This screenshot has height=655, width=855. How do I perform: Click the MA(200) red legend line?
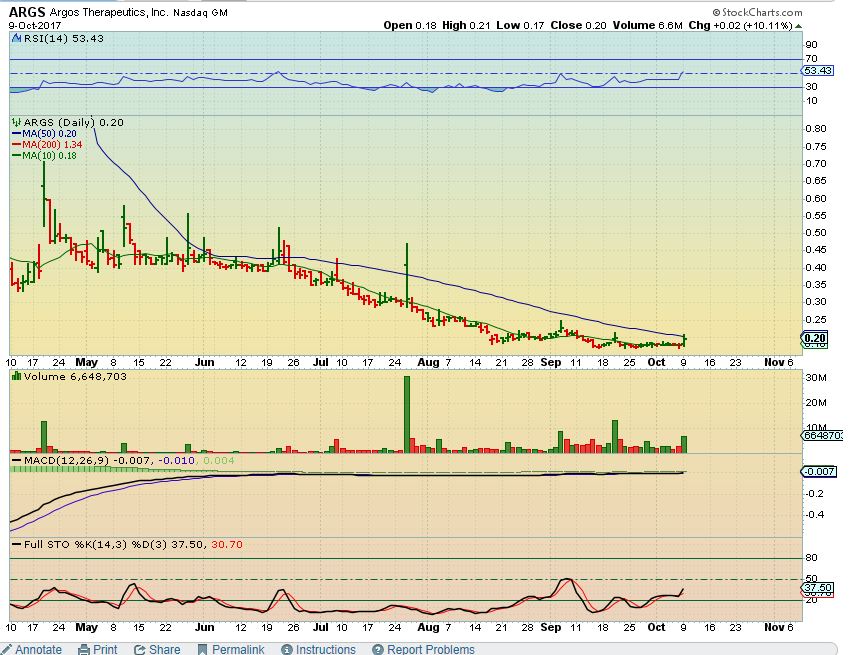click(x=16, y=144)
